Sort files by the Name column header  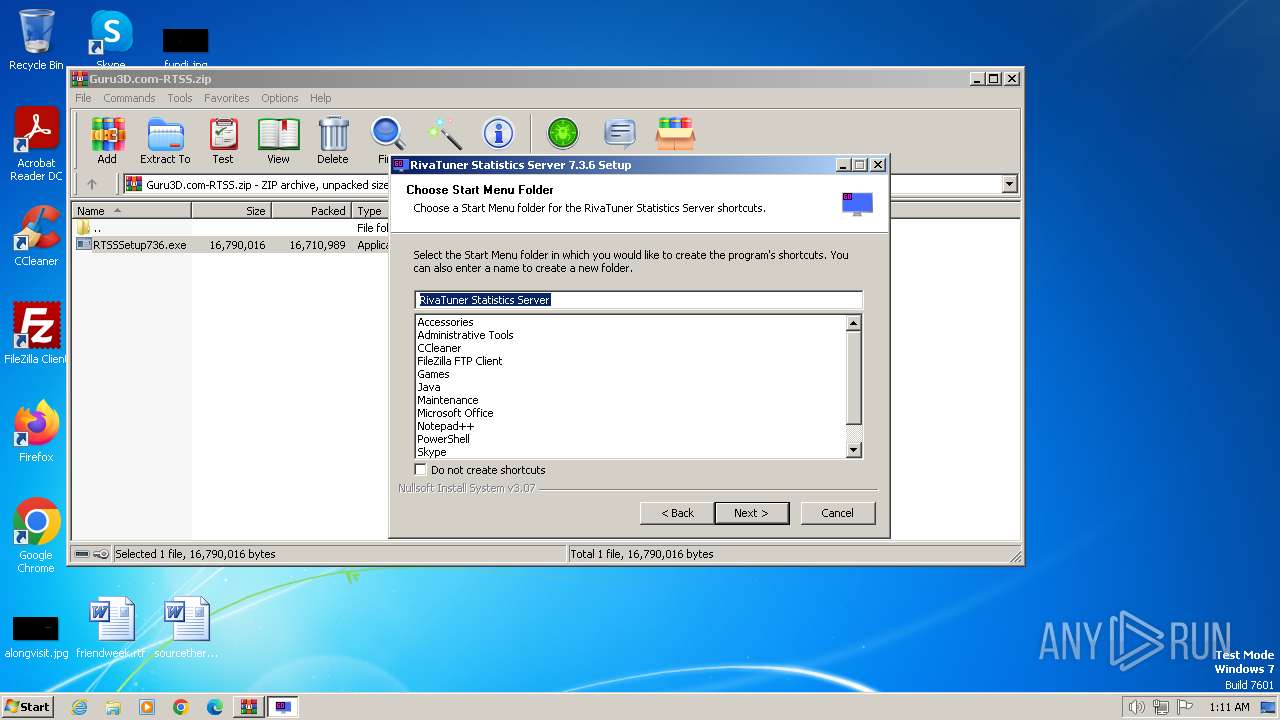click(132, 211)
